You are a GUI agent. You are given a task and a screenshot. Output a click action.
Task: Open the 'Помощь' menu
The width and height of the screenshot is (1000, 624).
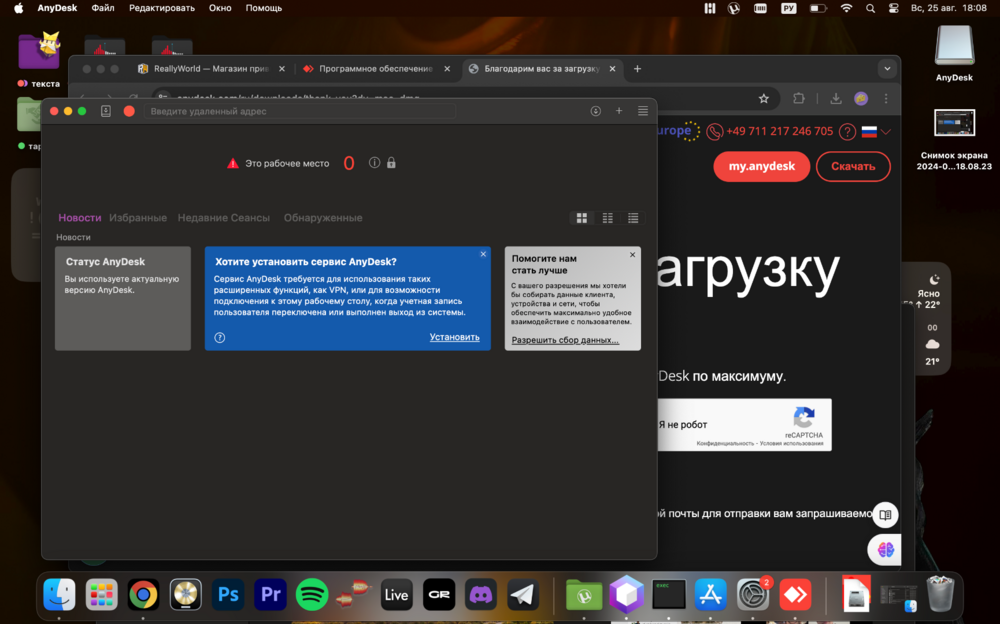tap(263, 8)
